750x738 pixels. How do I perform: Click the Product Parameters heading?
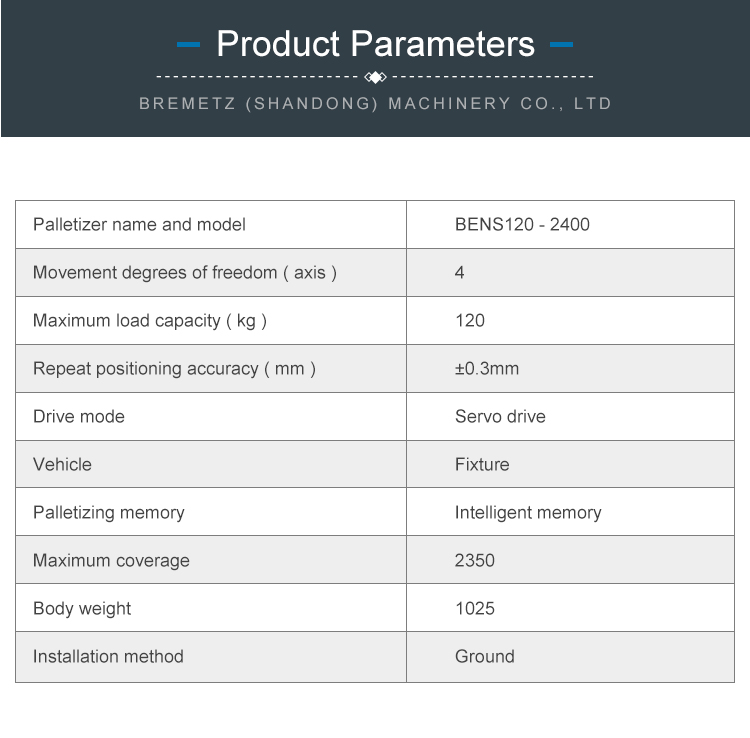point(375,44)
